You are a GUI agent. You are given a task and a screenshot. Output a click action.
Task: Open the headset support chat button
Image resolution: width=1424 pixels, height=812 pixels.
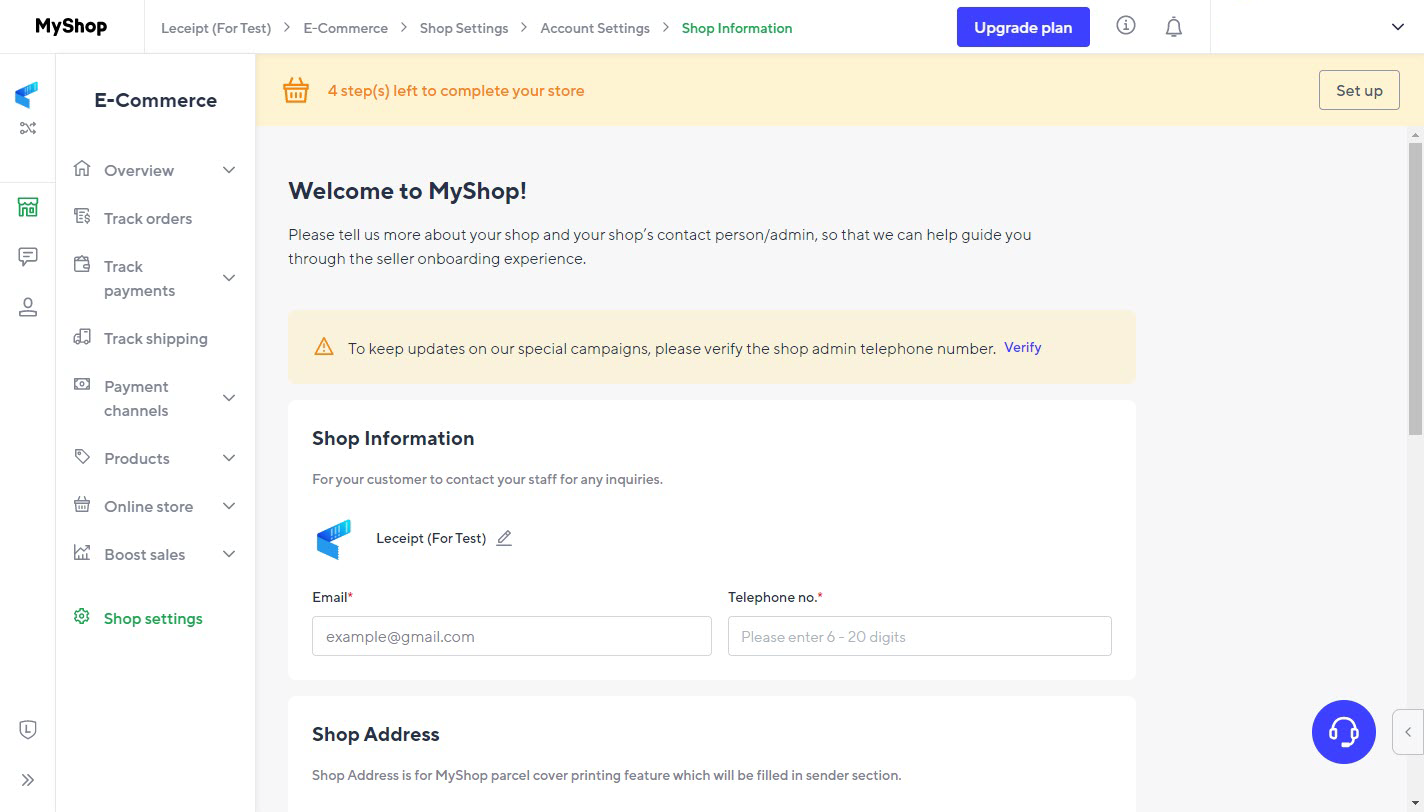pyautogui.click(x=1343, y=732)
